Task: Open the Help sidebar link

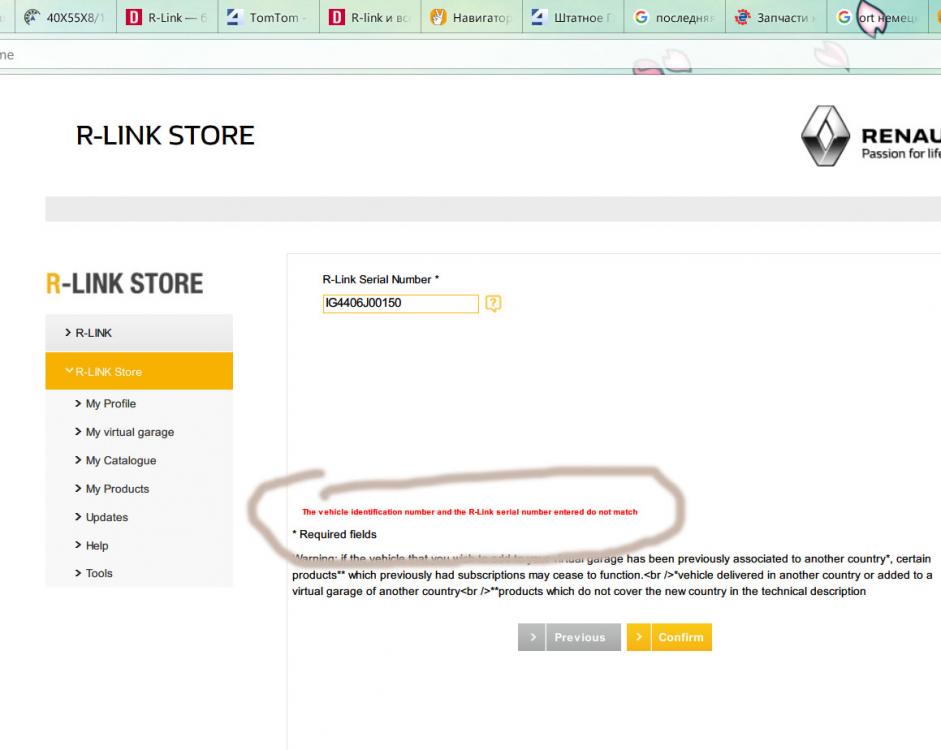Action: point(97,545)
